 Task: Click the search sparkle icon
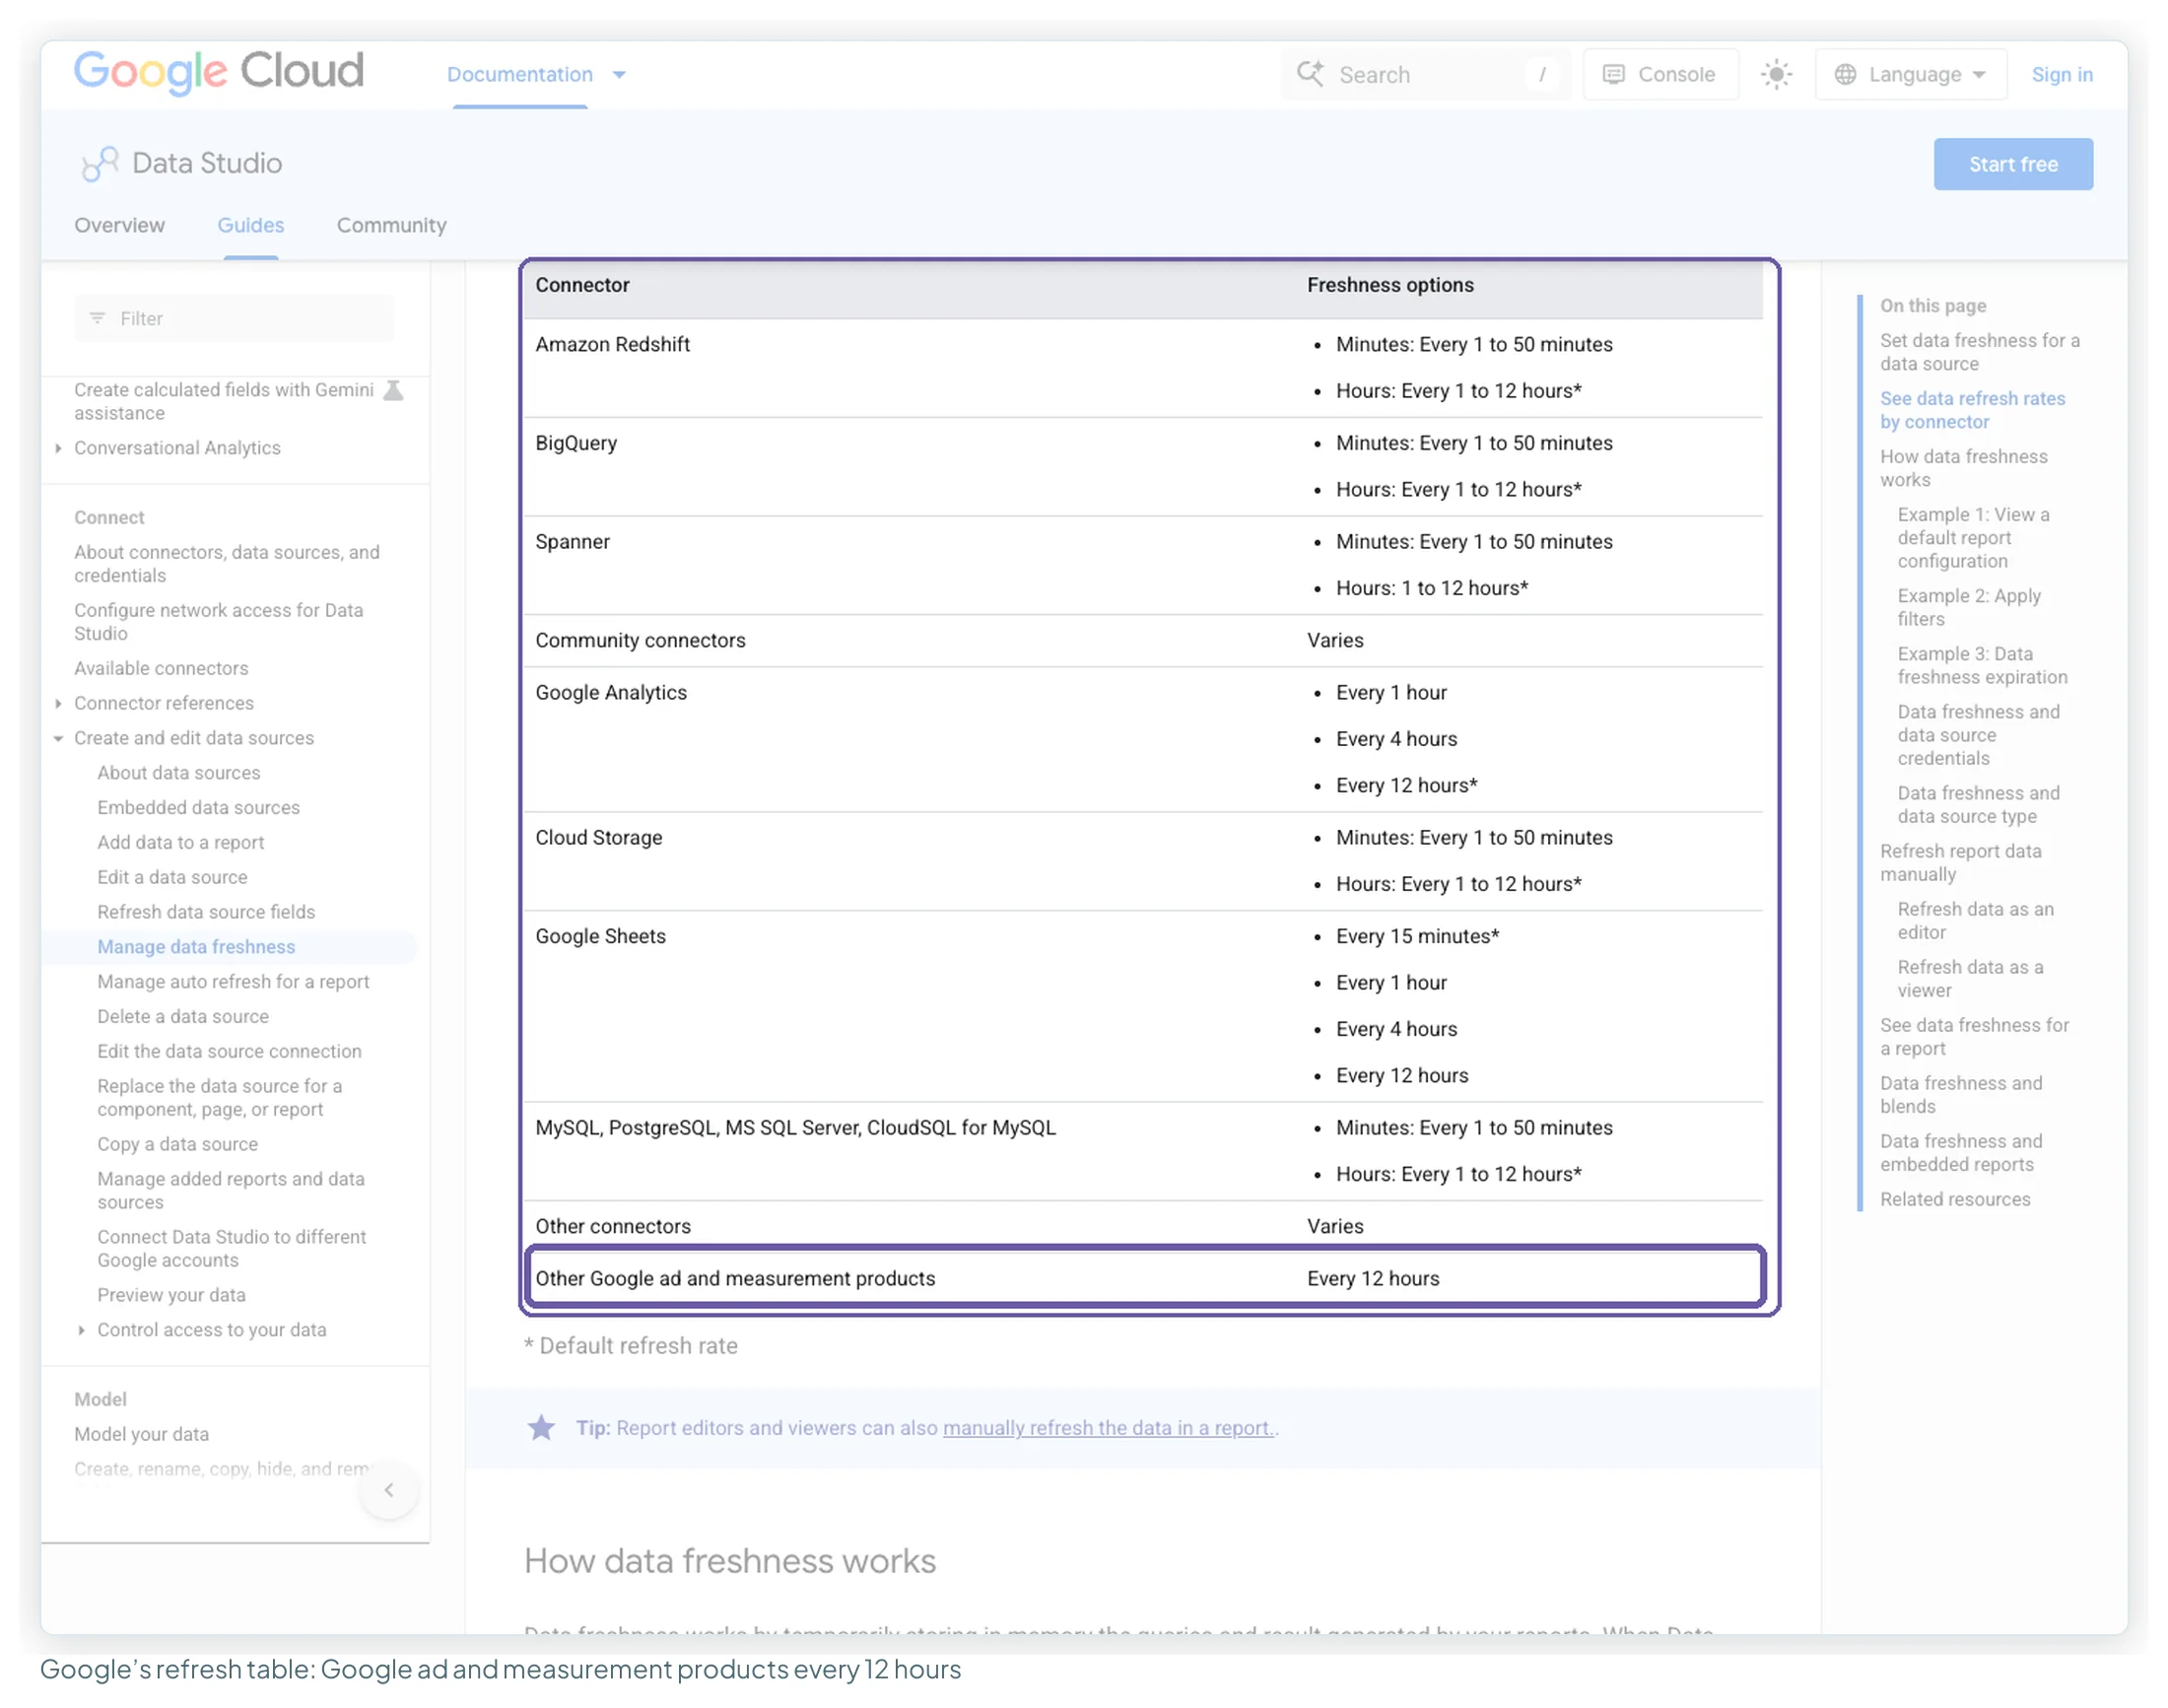point(1309,74)
